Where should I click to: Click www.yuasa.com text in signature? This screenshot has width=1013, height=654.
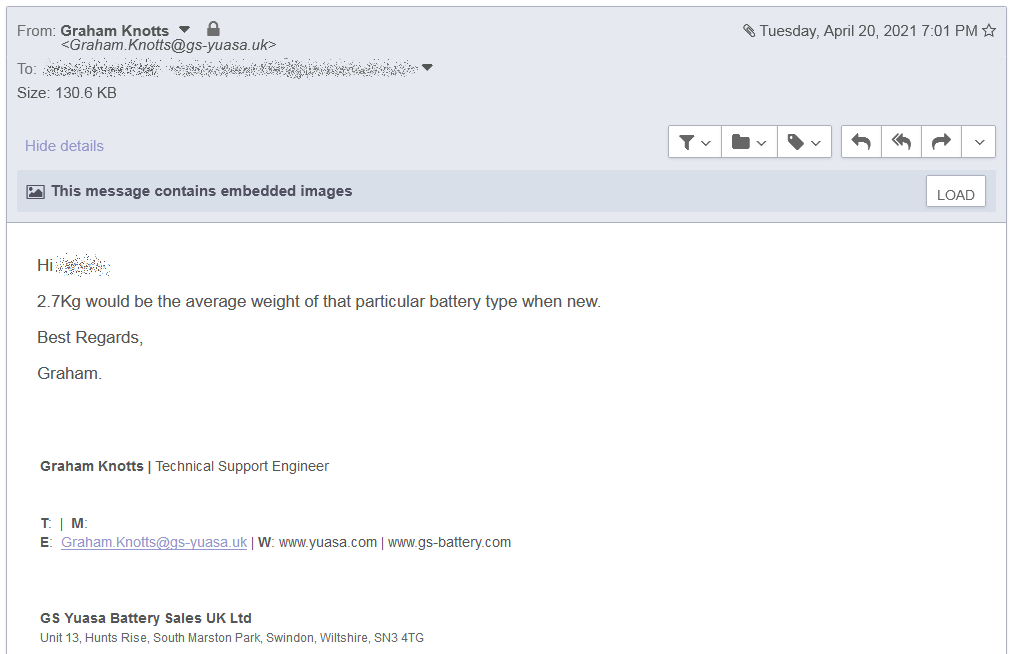pyautogui.click(x=328, y=542)
